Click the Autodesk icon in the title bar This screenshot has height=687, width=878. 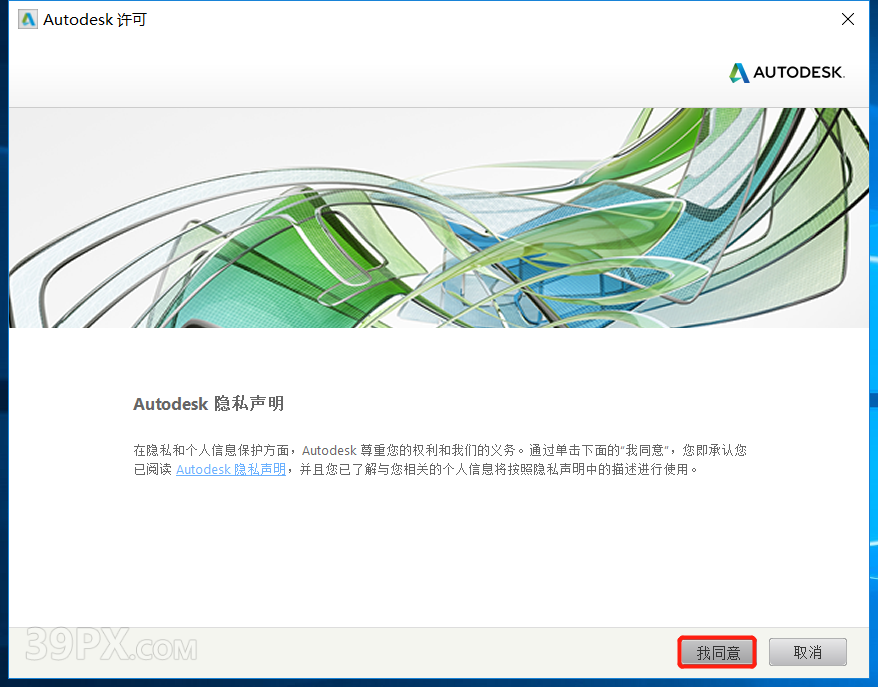click(28, 20)
